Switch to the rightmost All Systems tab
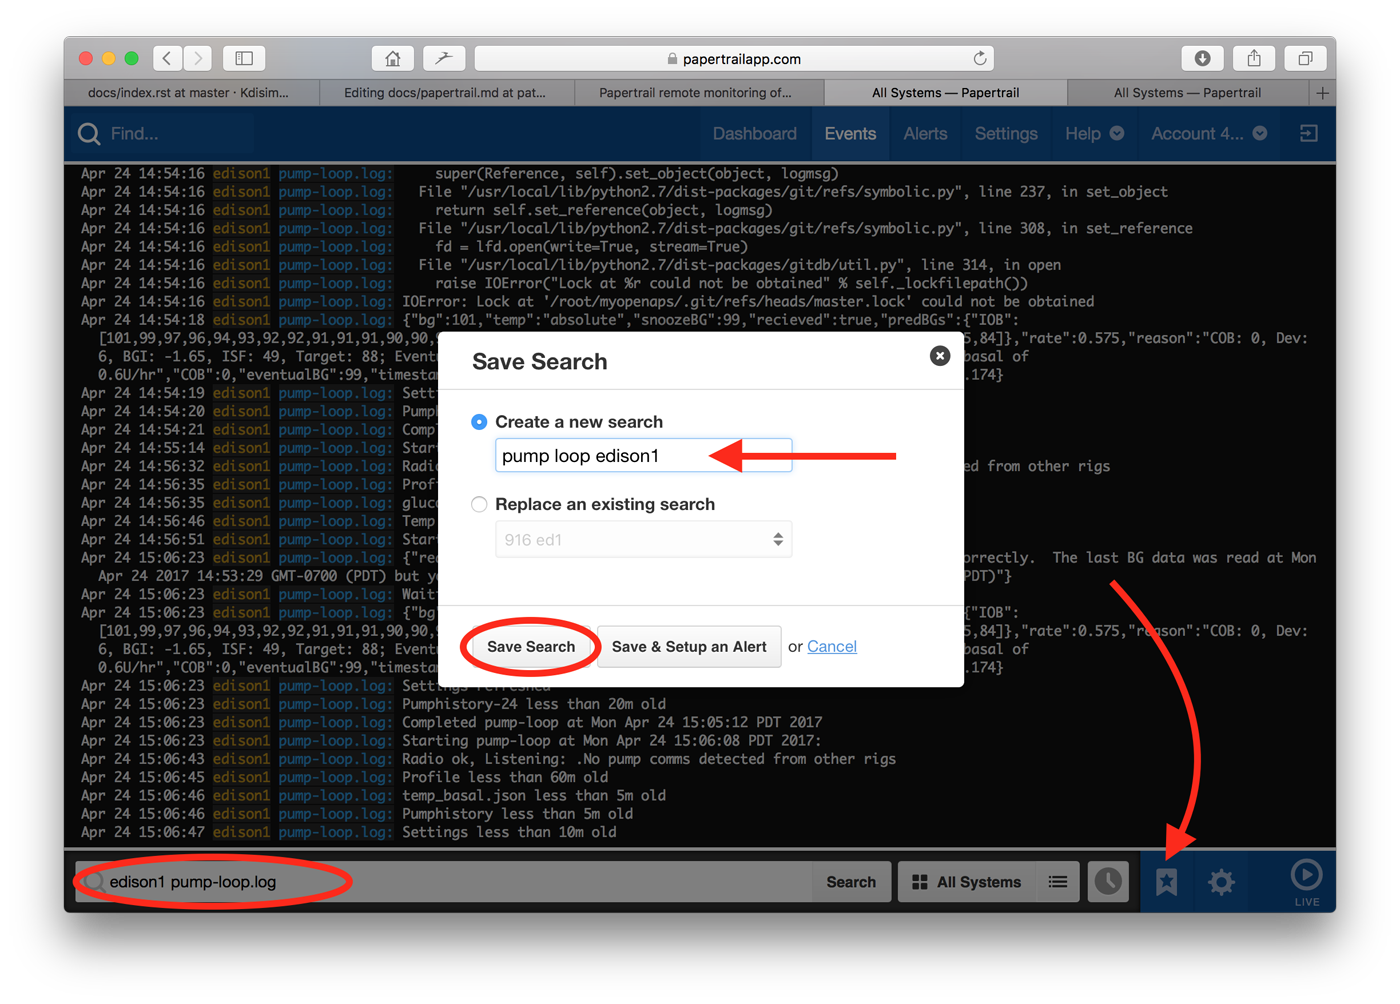The width and height of the screenshot is (1400, 1004). click(1188, 93)
